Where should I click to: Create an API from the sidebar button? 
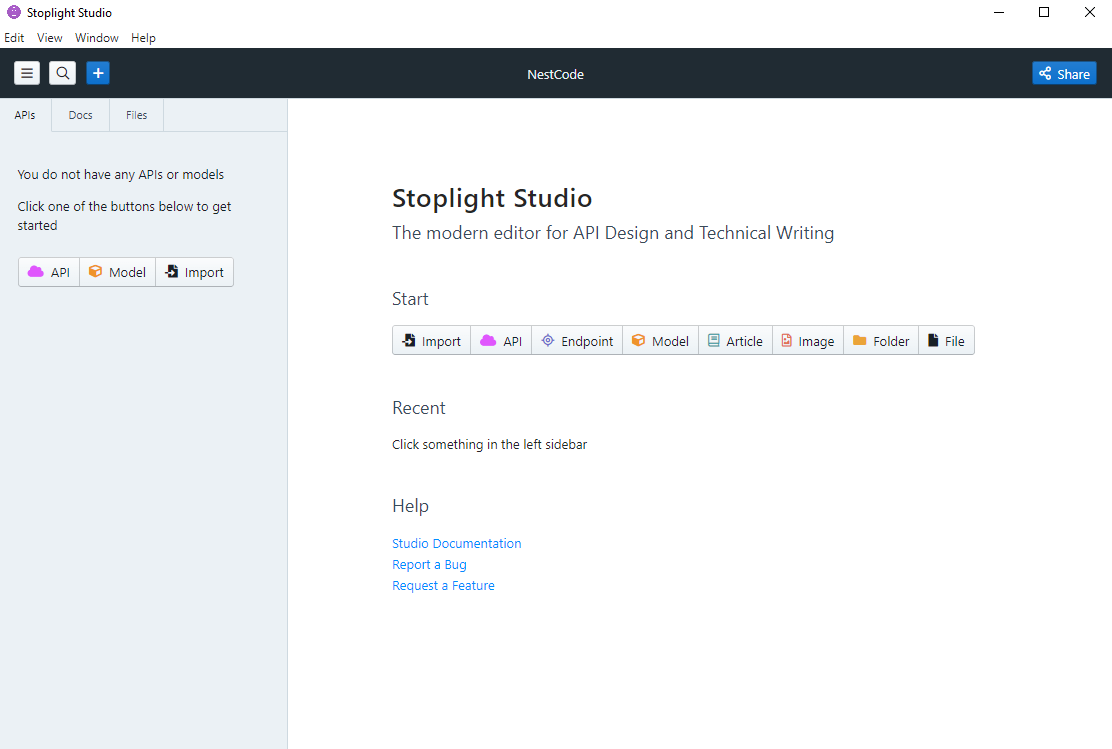[x=49, y=272]
